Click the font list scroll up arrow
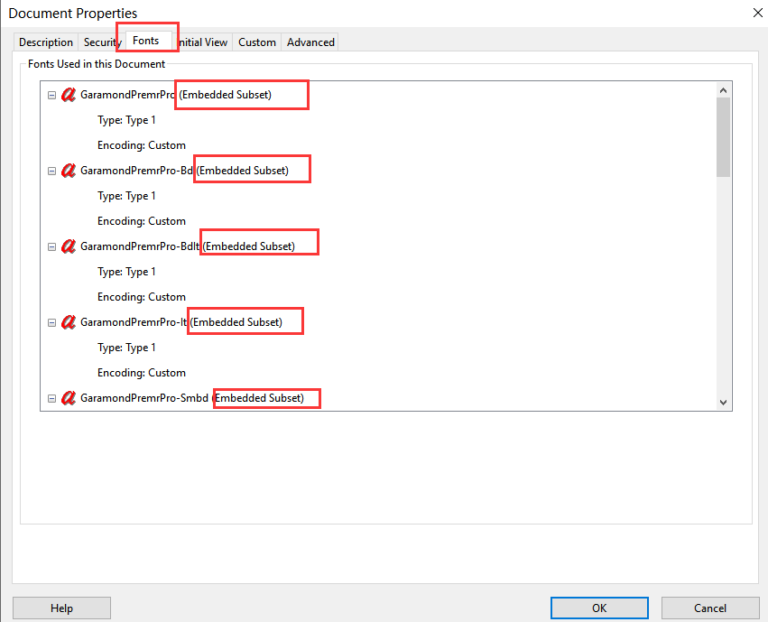This screenshot has width=768, height=622. [723, 91]
